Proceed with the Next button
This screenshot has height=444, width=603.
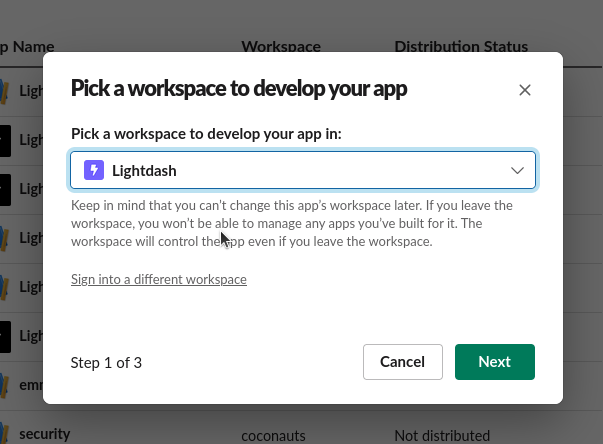(x=495, y=362)
